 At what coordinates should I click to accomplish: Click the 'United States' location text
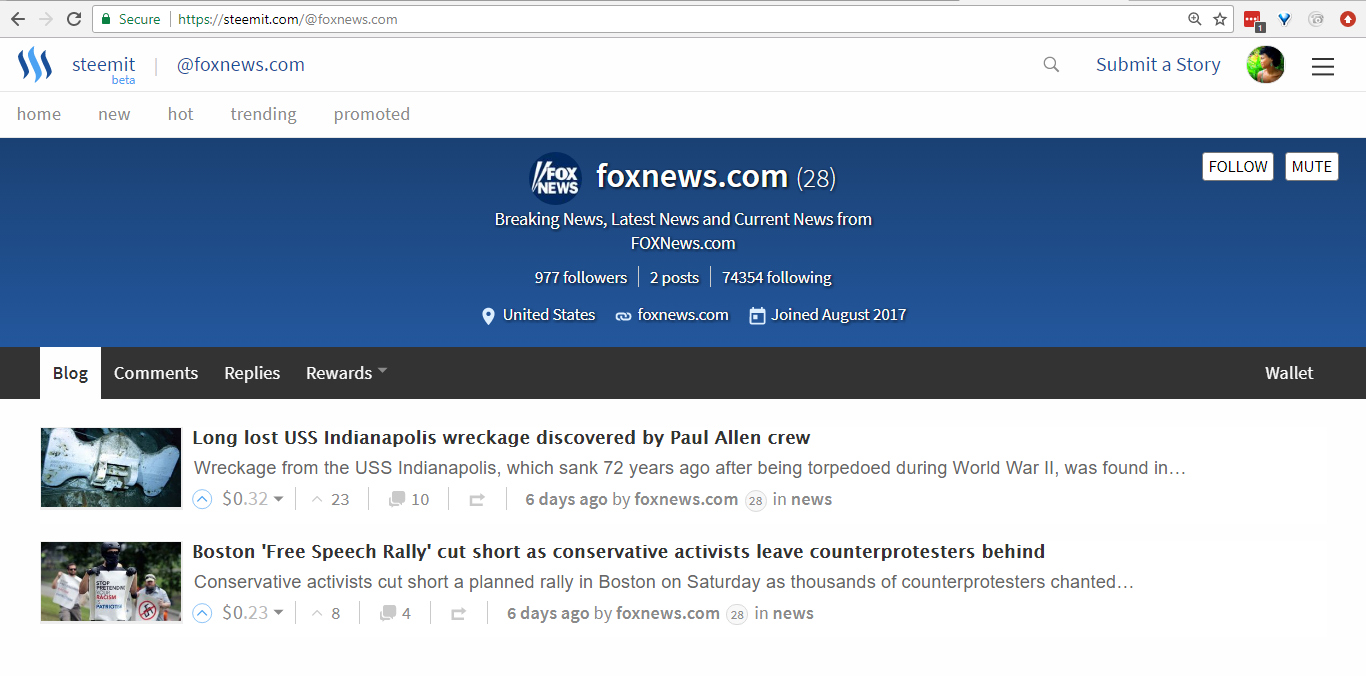pyautogui.click(x=549, y=315)
